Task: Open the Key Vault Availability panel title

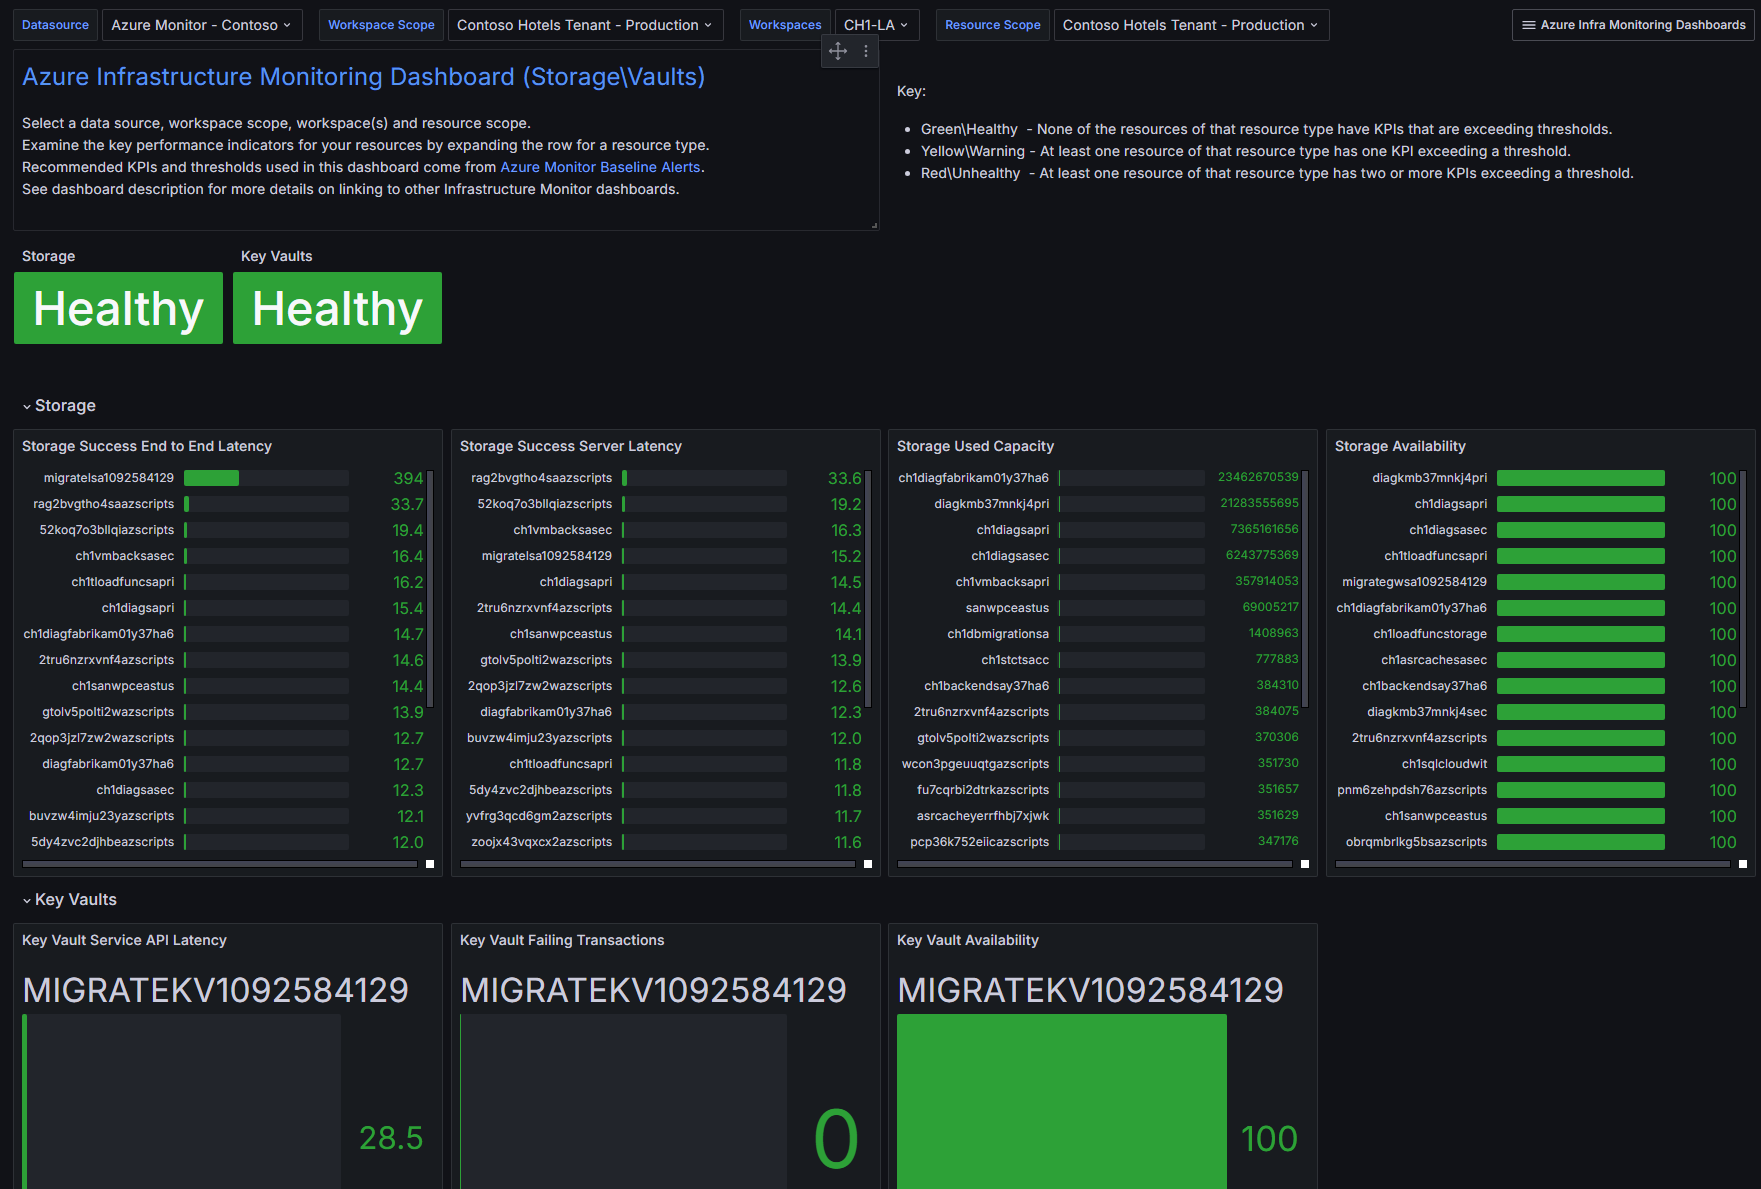Action: 968,940
